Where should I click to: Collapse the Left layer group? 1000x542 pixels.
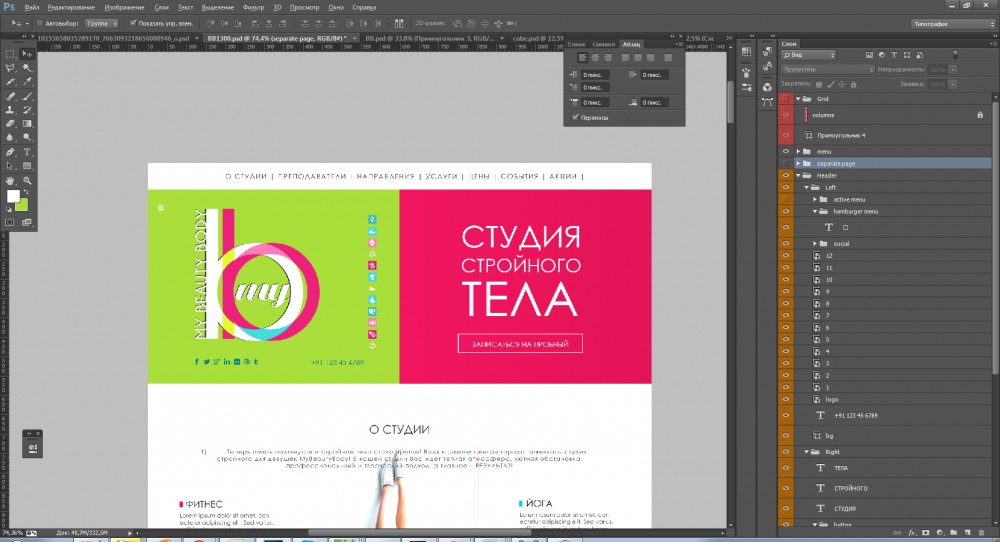coord(806,187)
